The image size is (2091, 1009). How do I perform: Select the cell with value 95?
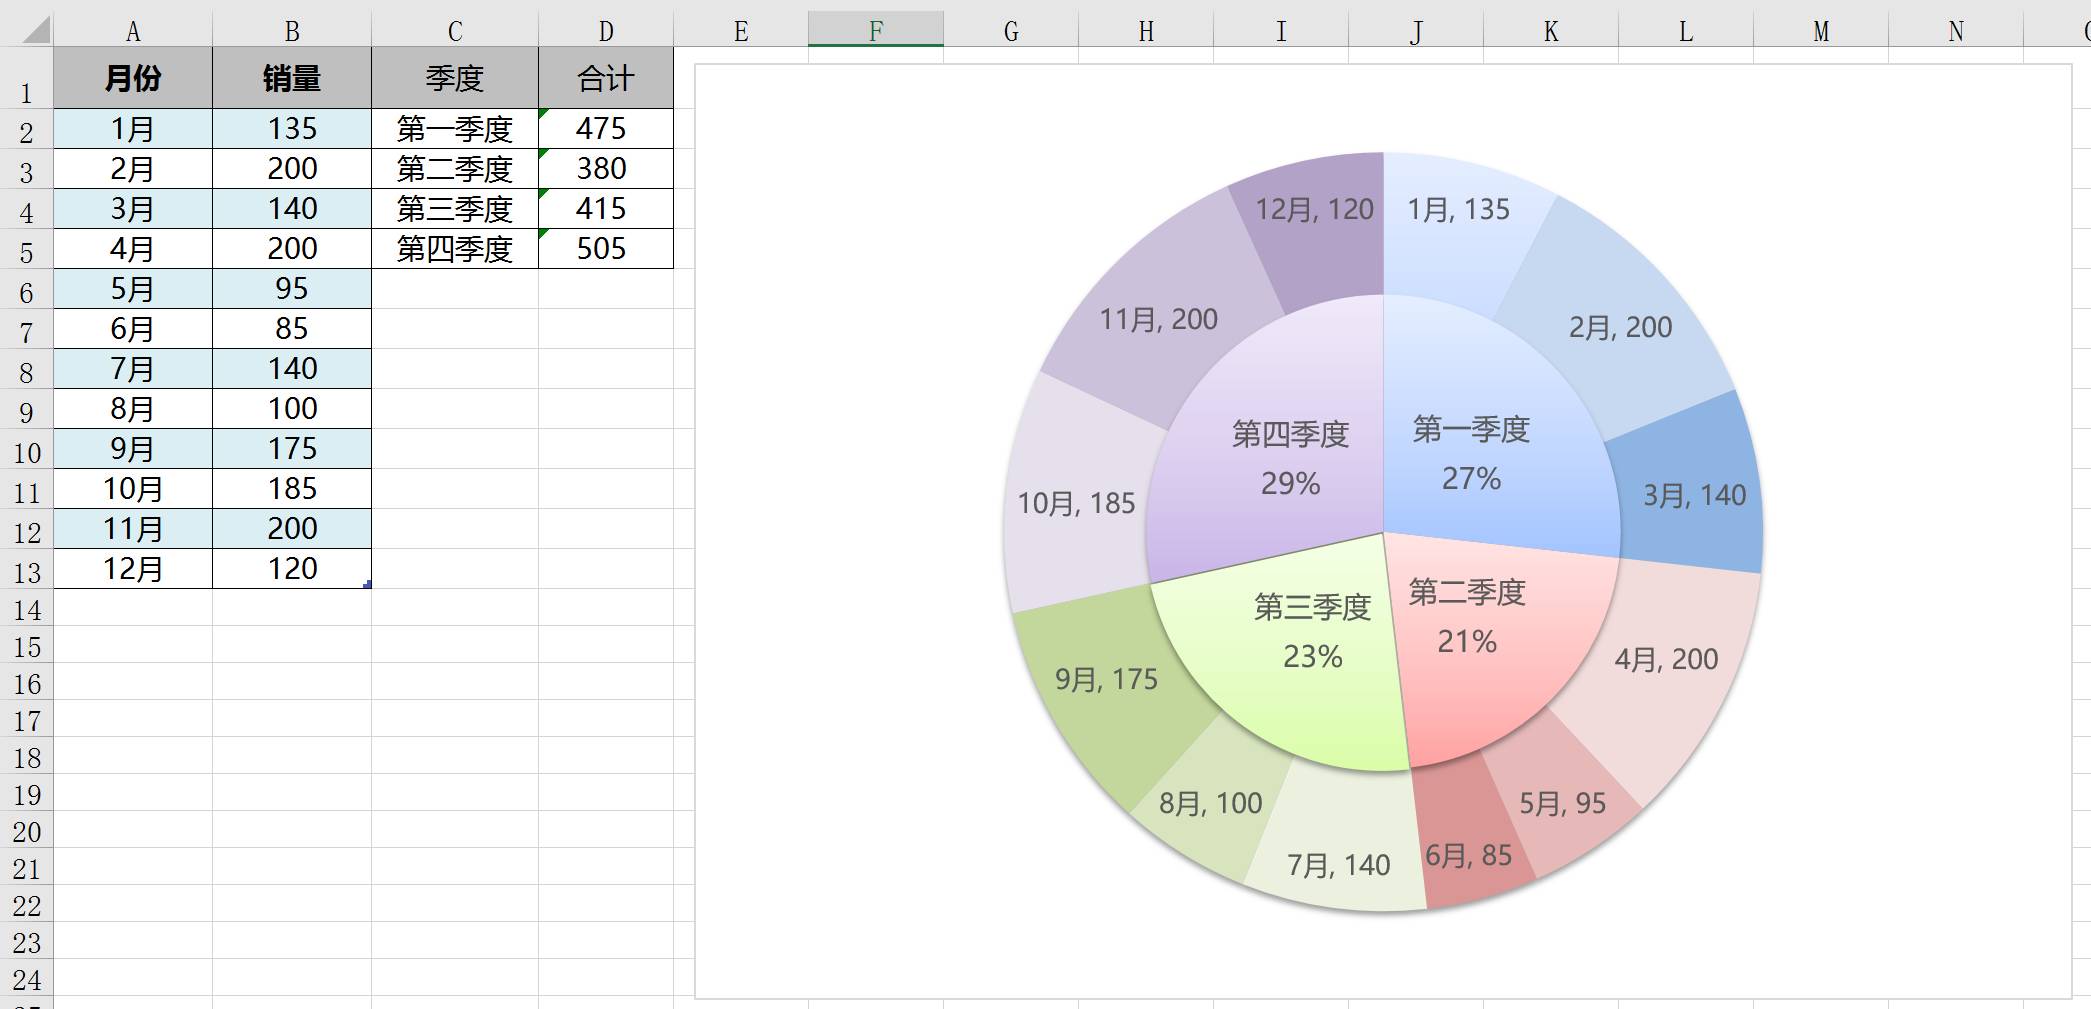(292, 289)
